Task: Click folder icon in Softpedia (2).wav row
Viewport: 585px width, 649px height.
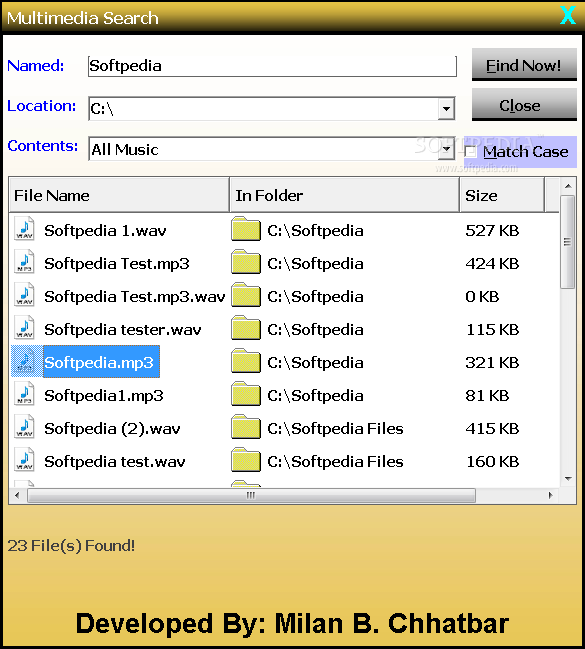Action: point(246,427)
